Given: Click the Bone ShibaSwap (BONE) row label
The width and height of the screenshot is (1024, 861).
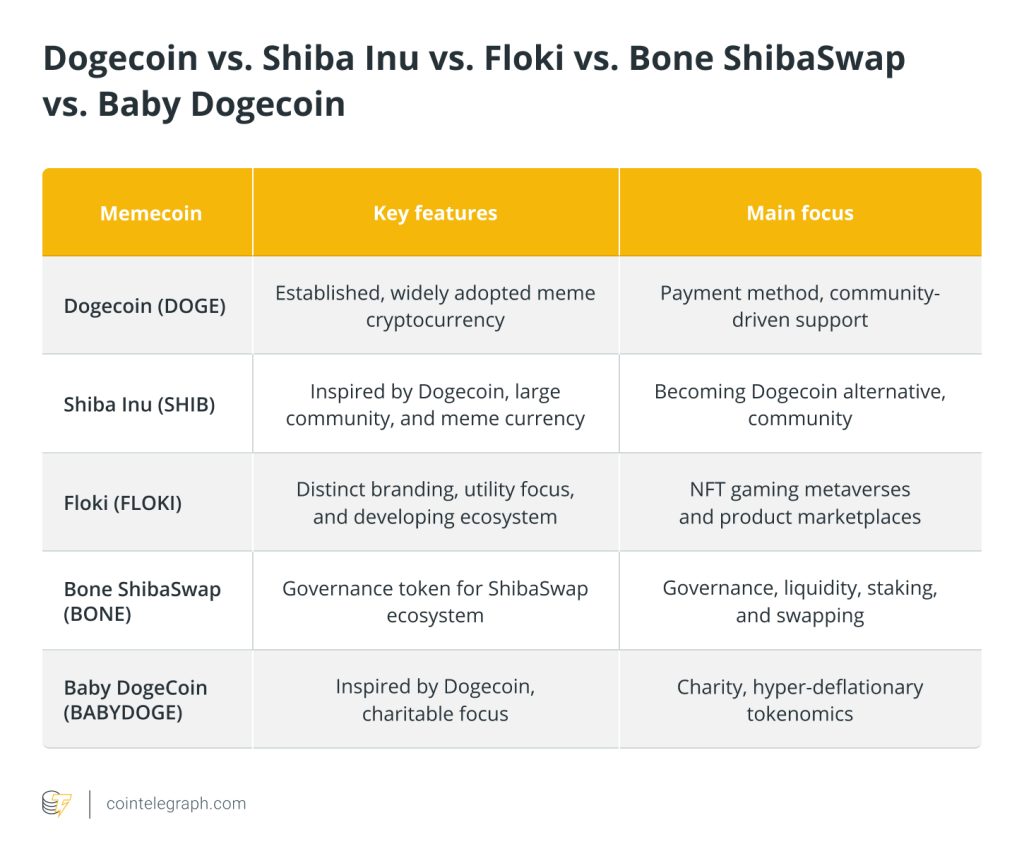Looking at the screenshot, I should (142, 601).
